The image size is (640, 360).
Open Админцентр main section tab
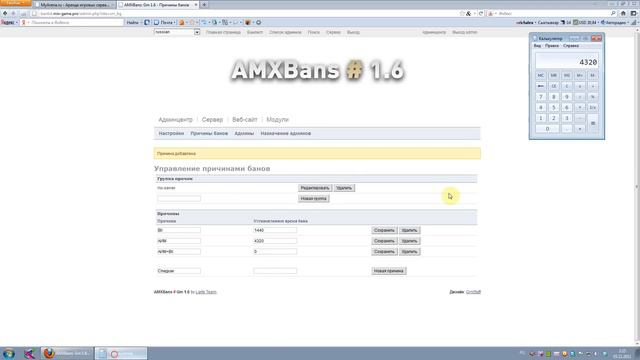[x=175, y=120]
